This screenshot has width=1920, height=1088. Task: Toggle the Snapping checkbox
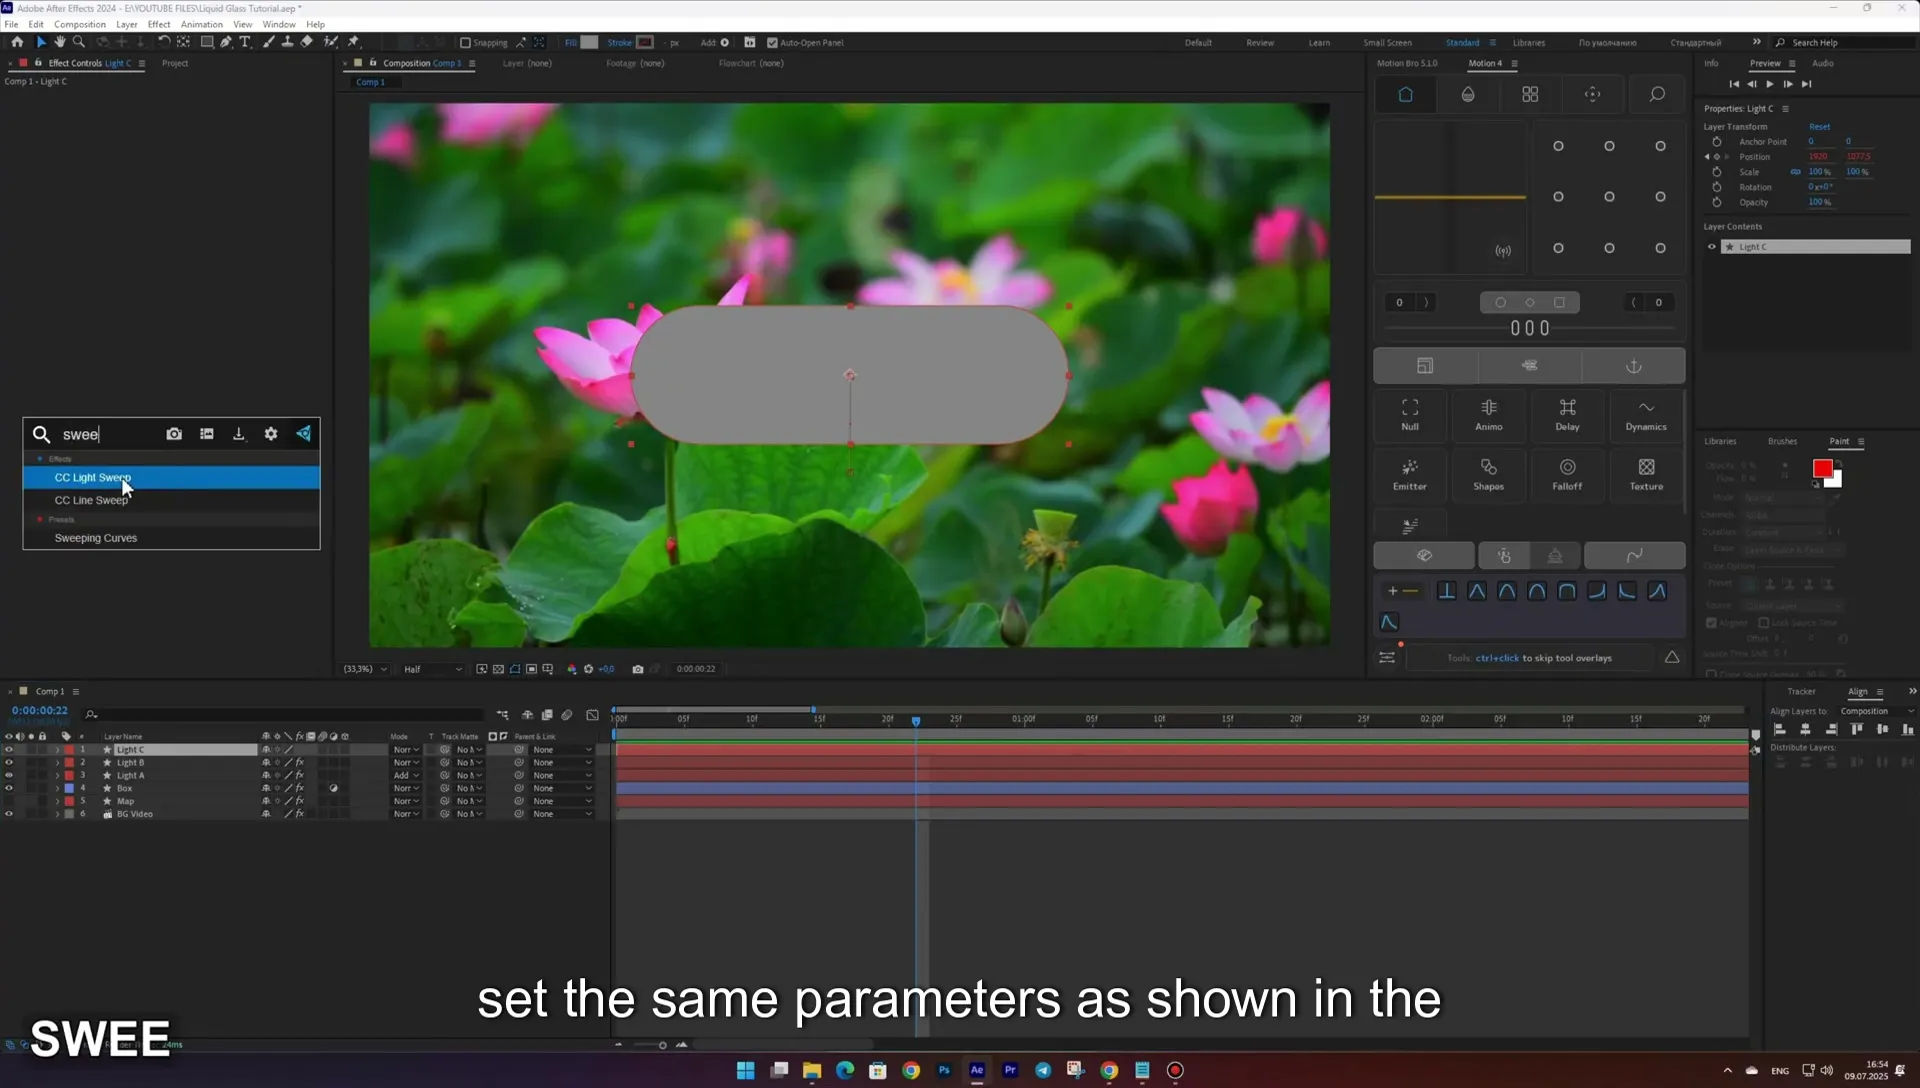click(x=465, y=43)
